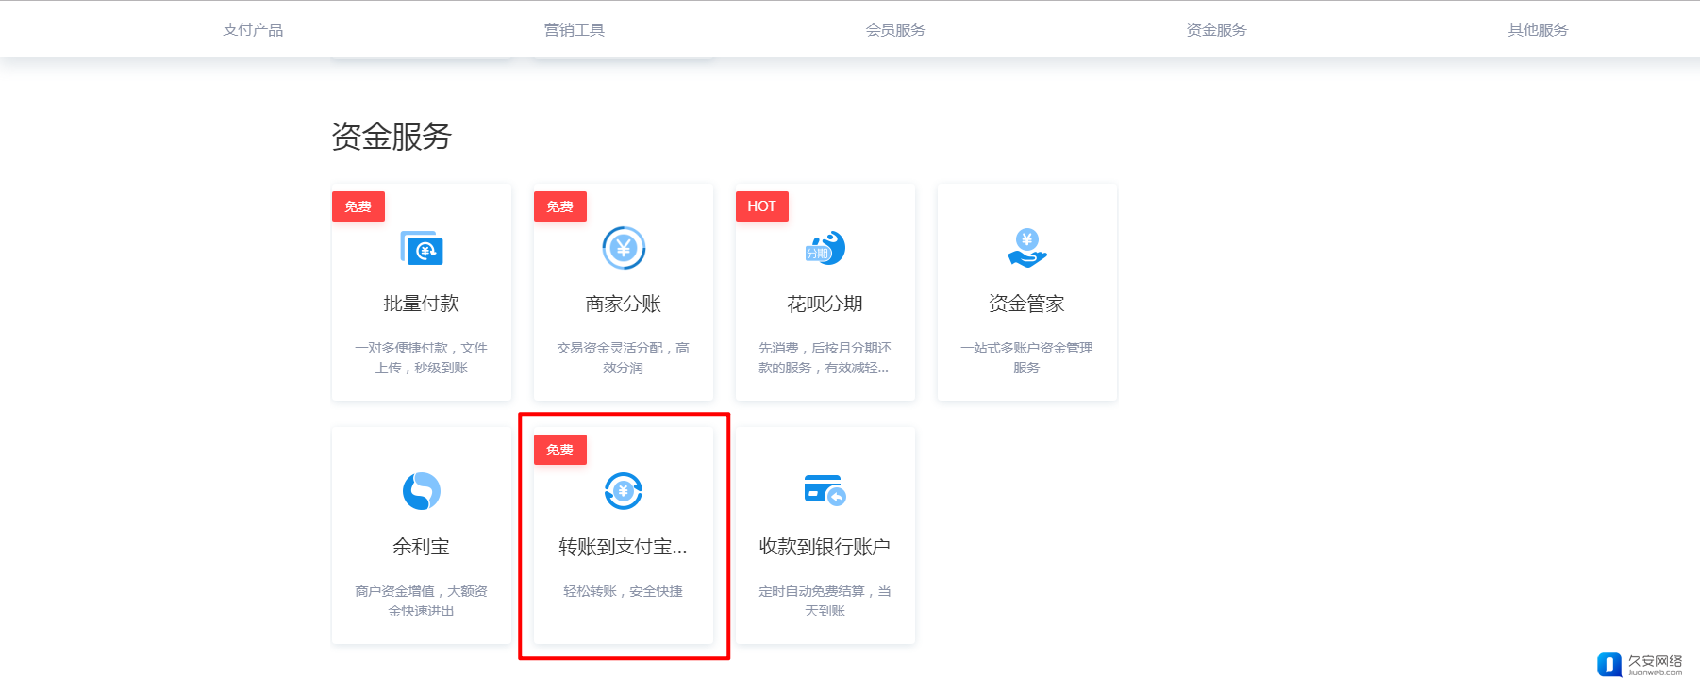The image size is (1700, 690).
Task: Select the 余利宝 title text
Action: (x=421, y=547)
